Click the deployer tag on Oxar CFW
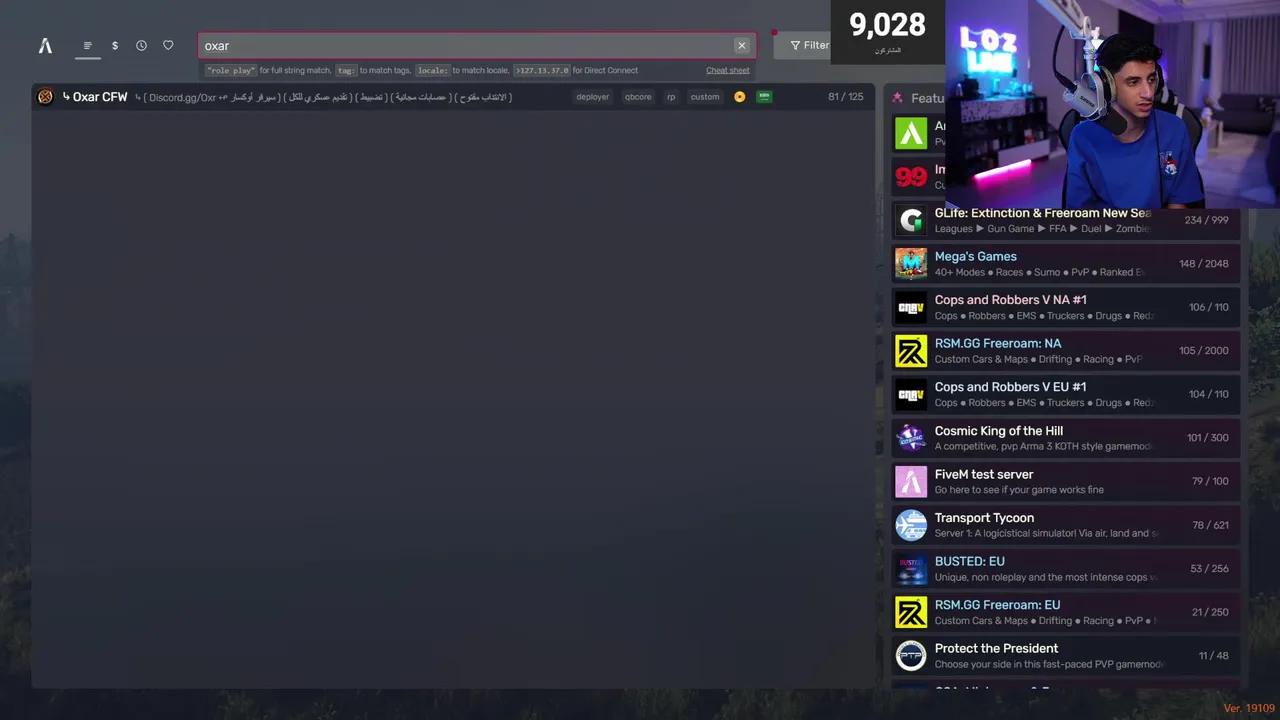1280x720 pixels. click(x=592, y=97)
